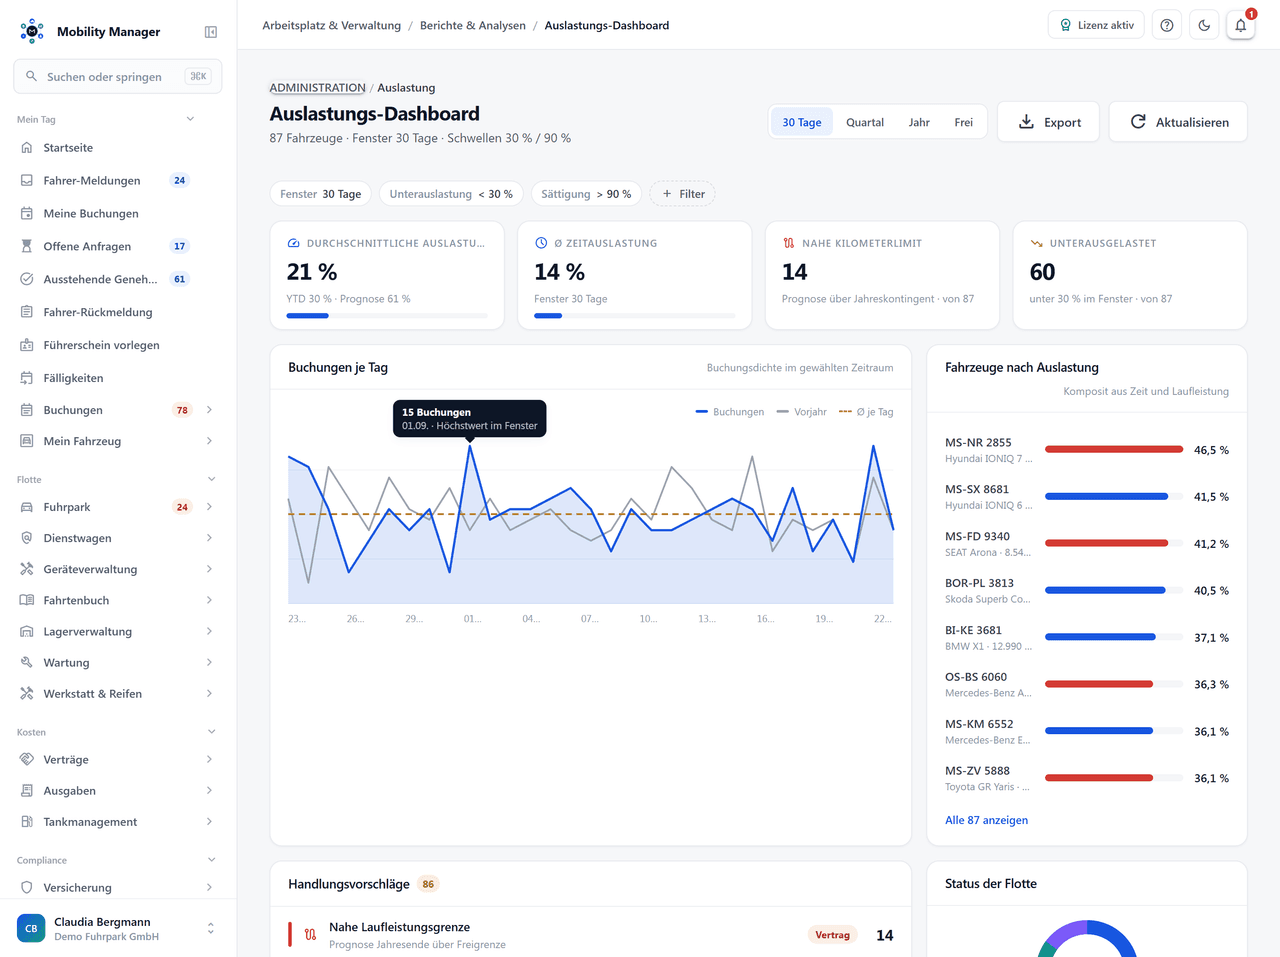Viewport: 1280px width, 957px height.
Task: Add a filter with the Filter chip
Action: coord(683,194)
